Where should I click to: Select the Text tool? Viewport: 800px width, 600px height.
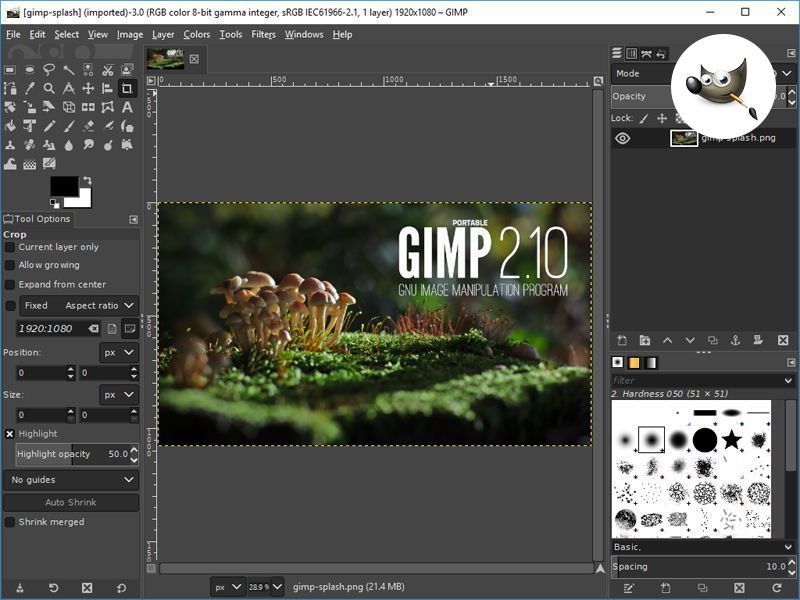[x=127, y=107]
